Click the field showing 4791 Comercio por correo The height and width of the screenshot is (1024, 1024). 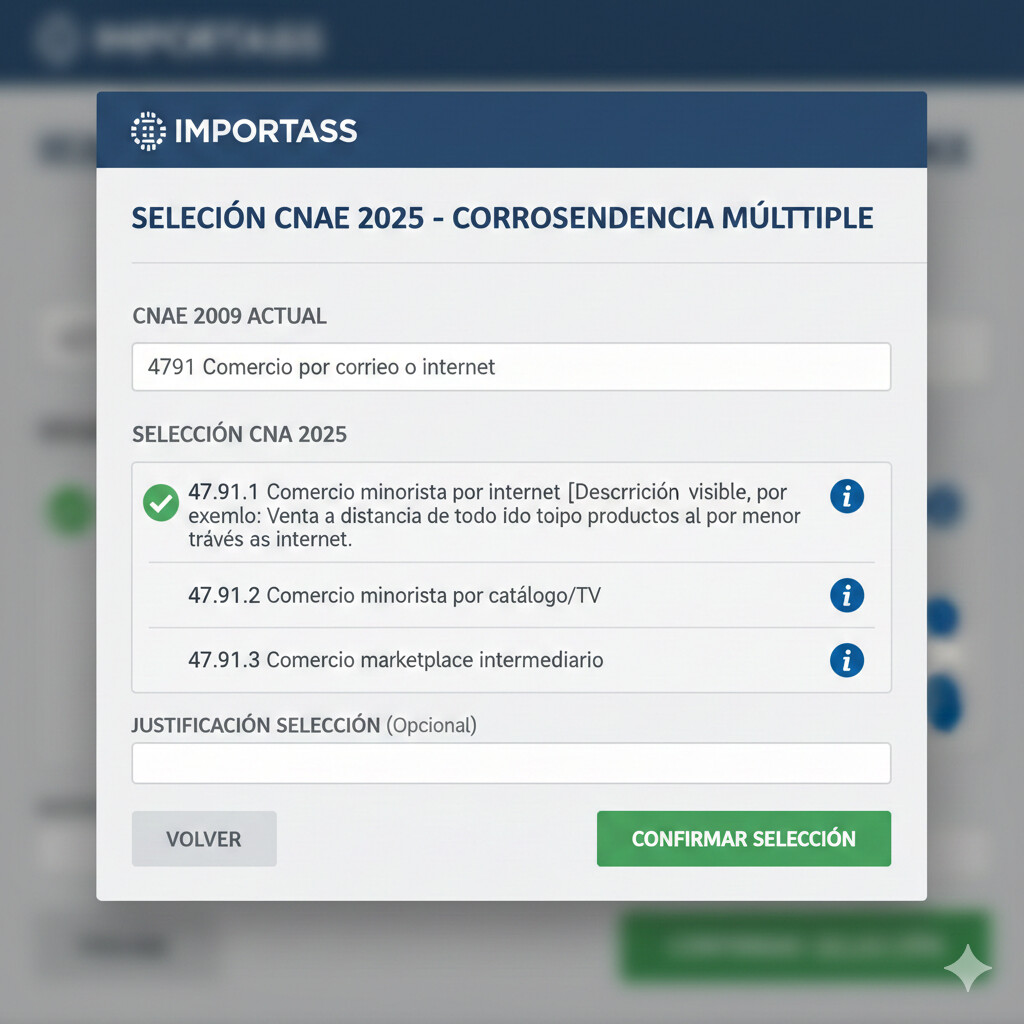click(511, 367)
